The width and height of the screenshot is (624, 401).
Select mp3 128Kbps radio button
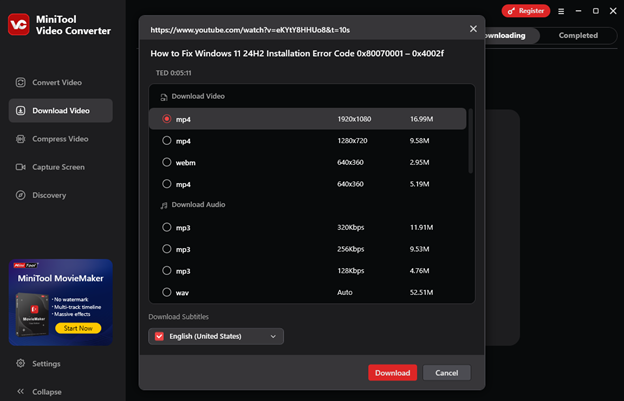click(167, 271)
